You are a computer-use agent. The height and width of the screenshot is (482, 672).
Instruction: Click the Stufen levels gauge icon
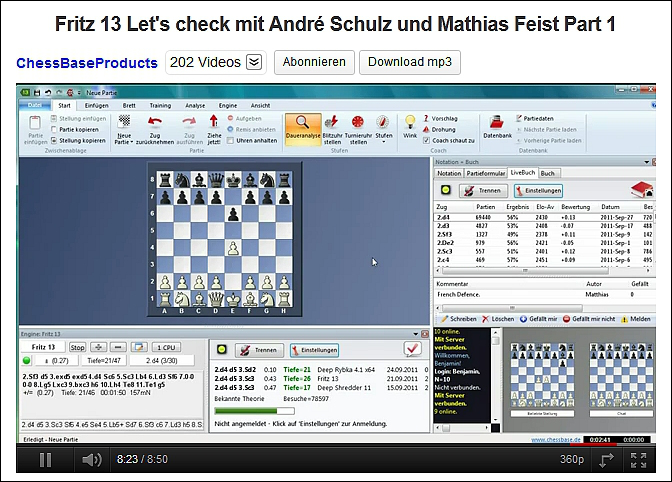click(383, 122)
